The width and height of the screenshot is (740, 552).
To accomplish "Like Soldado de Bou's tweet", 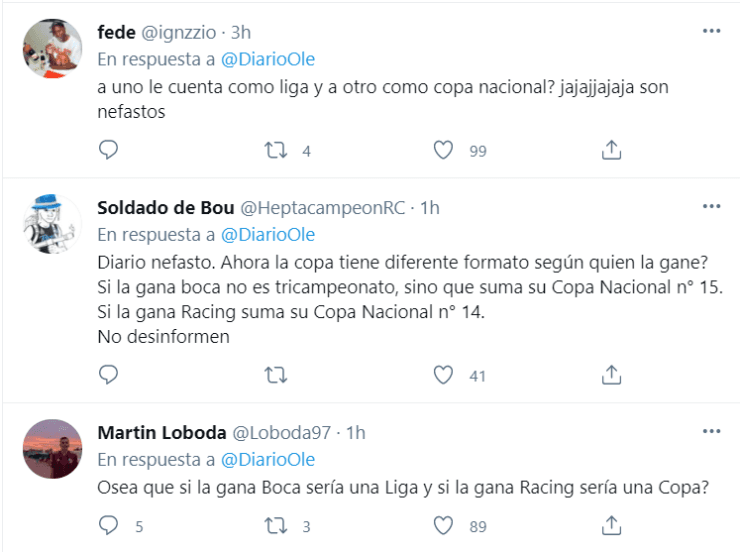I will coord(443,375).
